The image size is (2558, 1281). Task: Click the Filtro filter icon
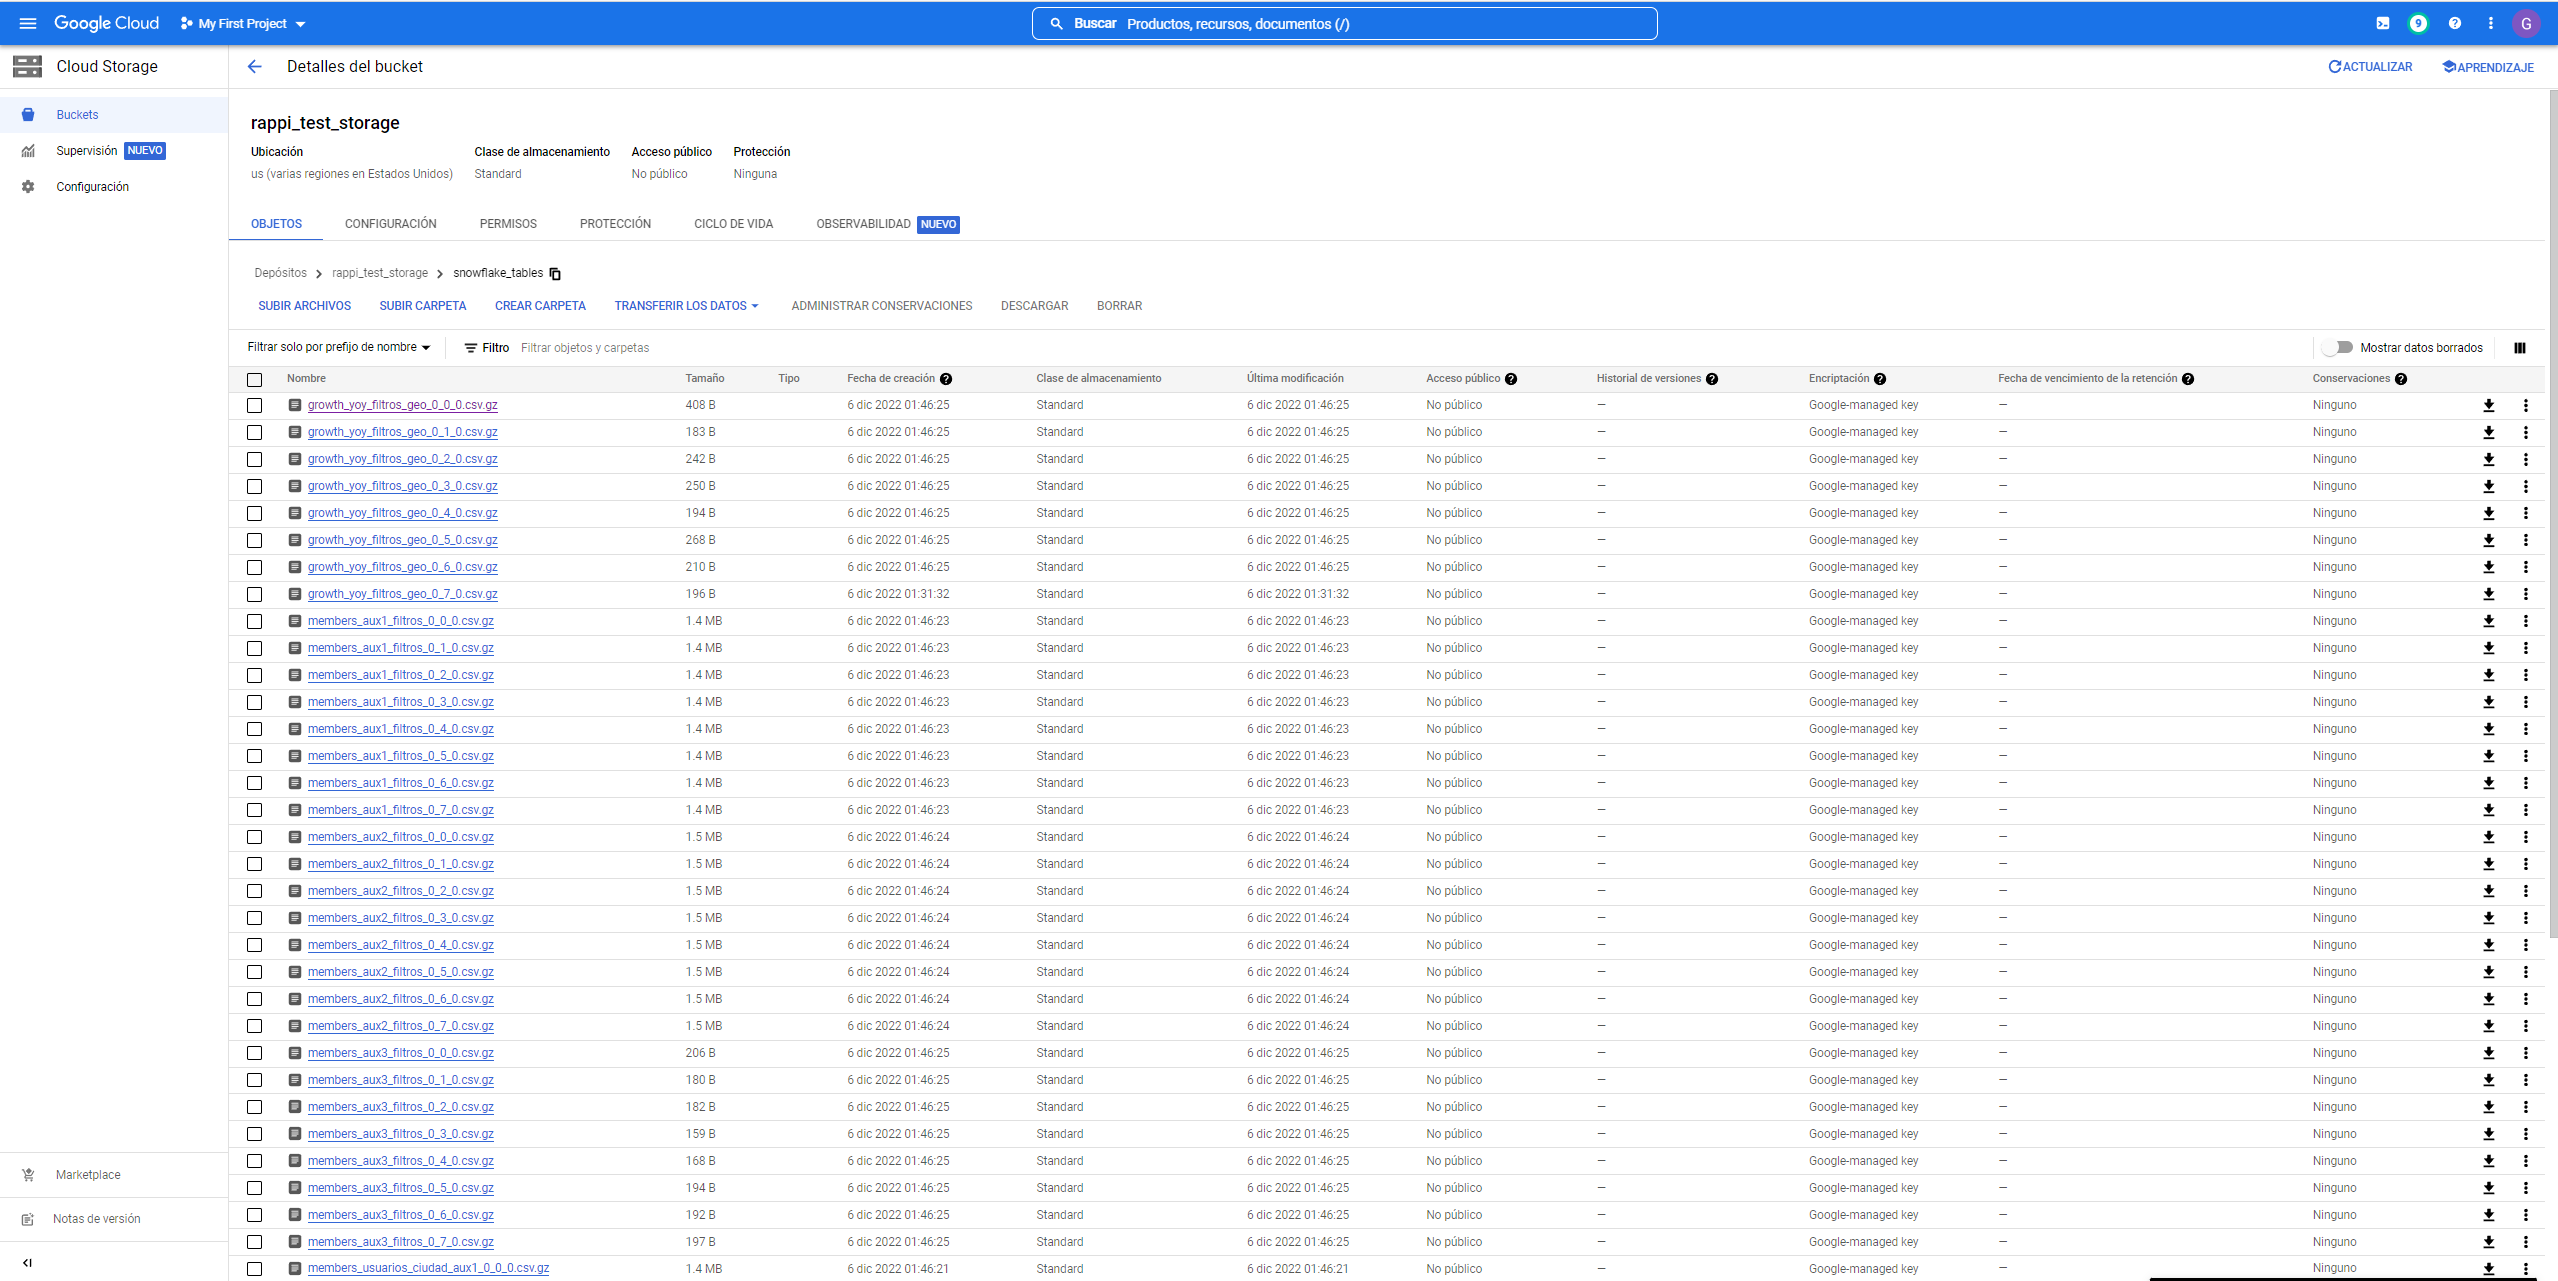471,348
